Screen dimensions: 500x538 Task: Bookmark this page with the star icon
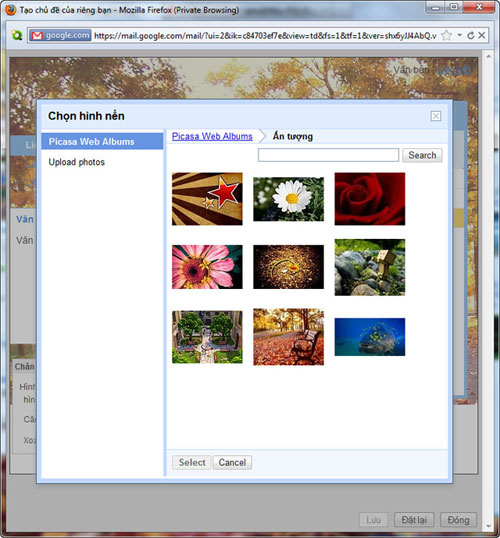(446, 35)
